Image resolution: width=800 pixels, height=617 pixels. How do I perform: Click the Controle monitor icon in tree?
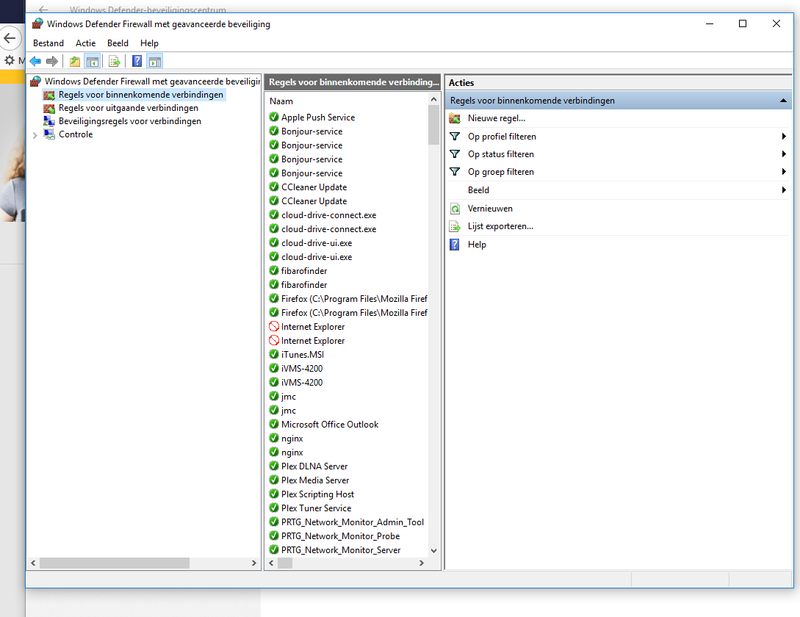[x=49, y=134]
